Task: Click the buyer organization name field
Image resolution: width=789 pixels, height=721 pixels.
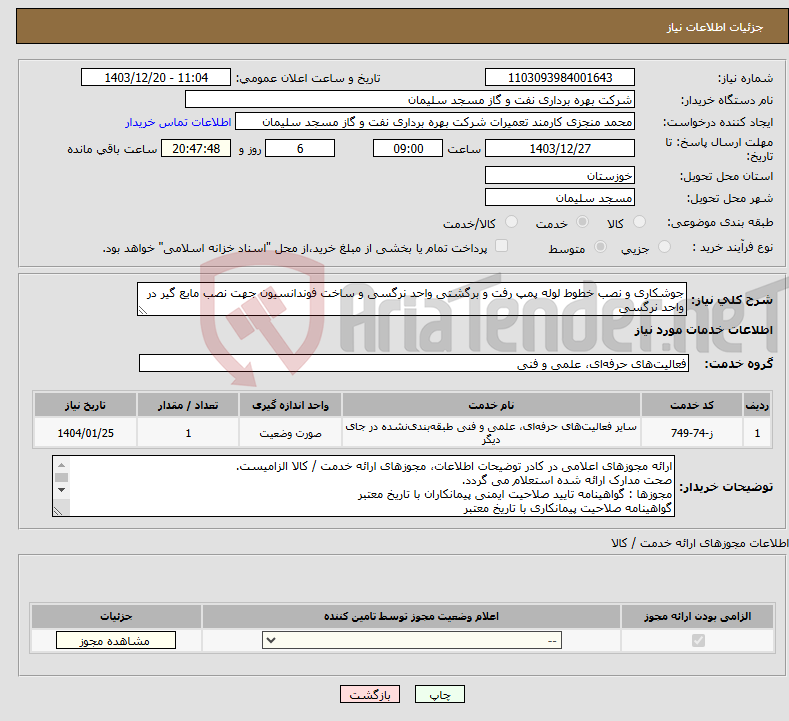Action: coord(410,100)
